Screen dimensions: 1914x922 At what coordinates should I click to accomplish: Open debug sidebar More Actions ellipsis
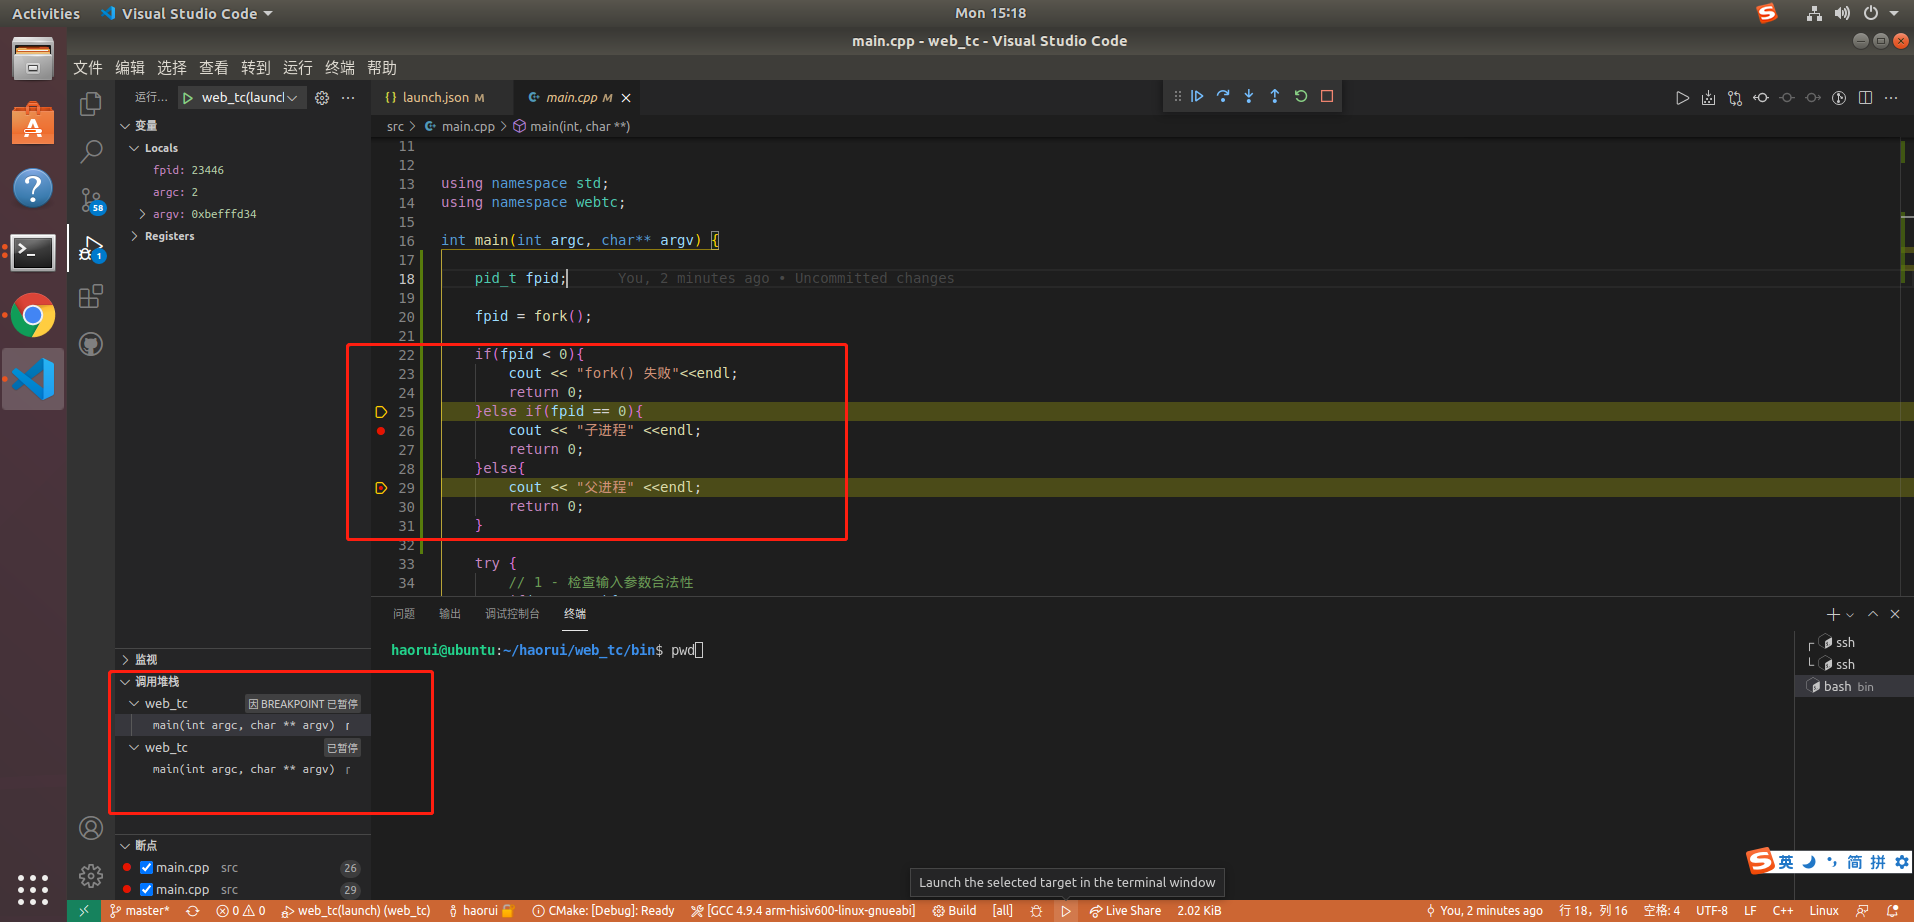(x=348, y=98)
